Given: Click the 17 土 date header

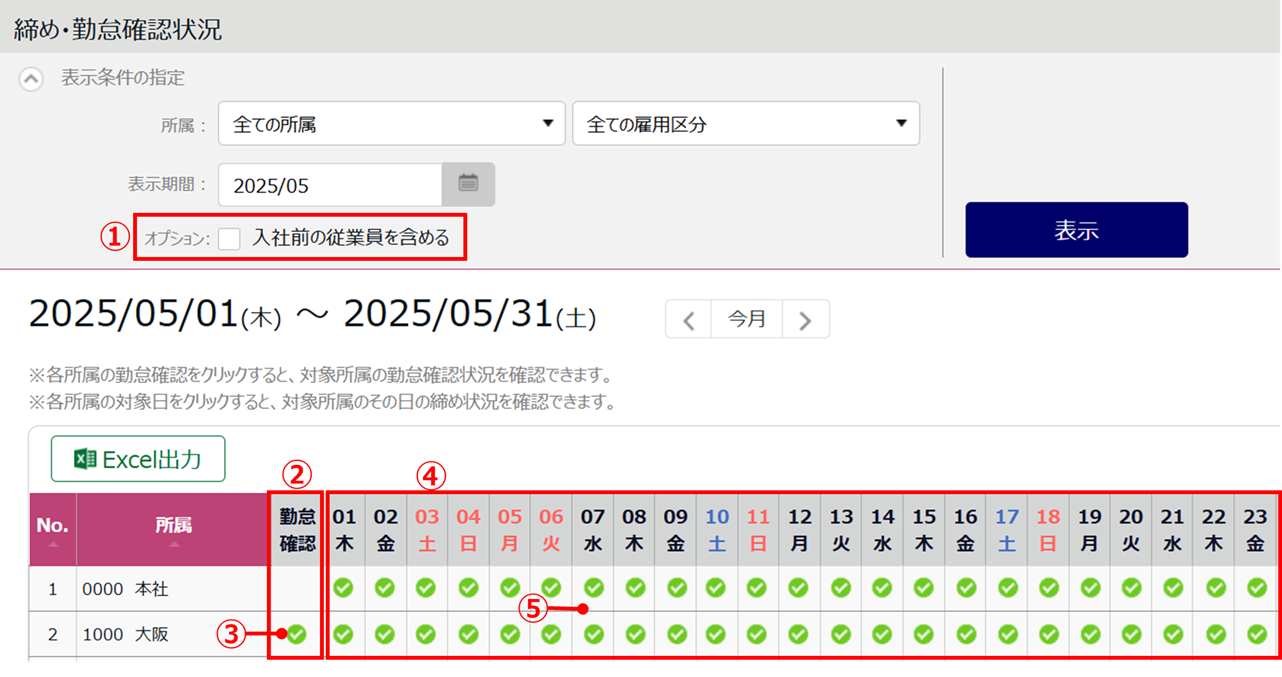Looking at the screenshot, I should pyautogui.click(x=1007, y=530).
